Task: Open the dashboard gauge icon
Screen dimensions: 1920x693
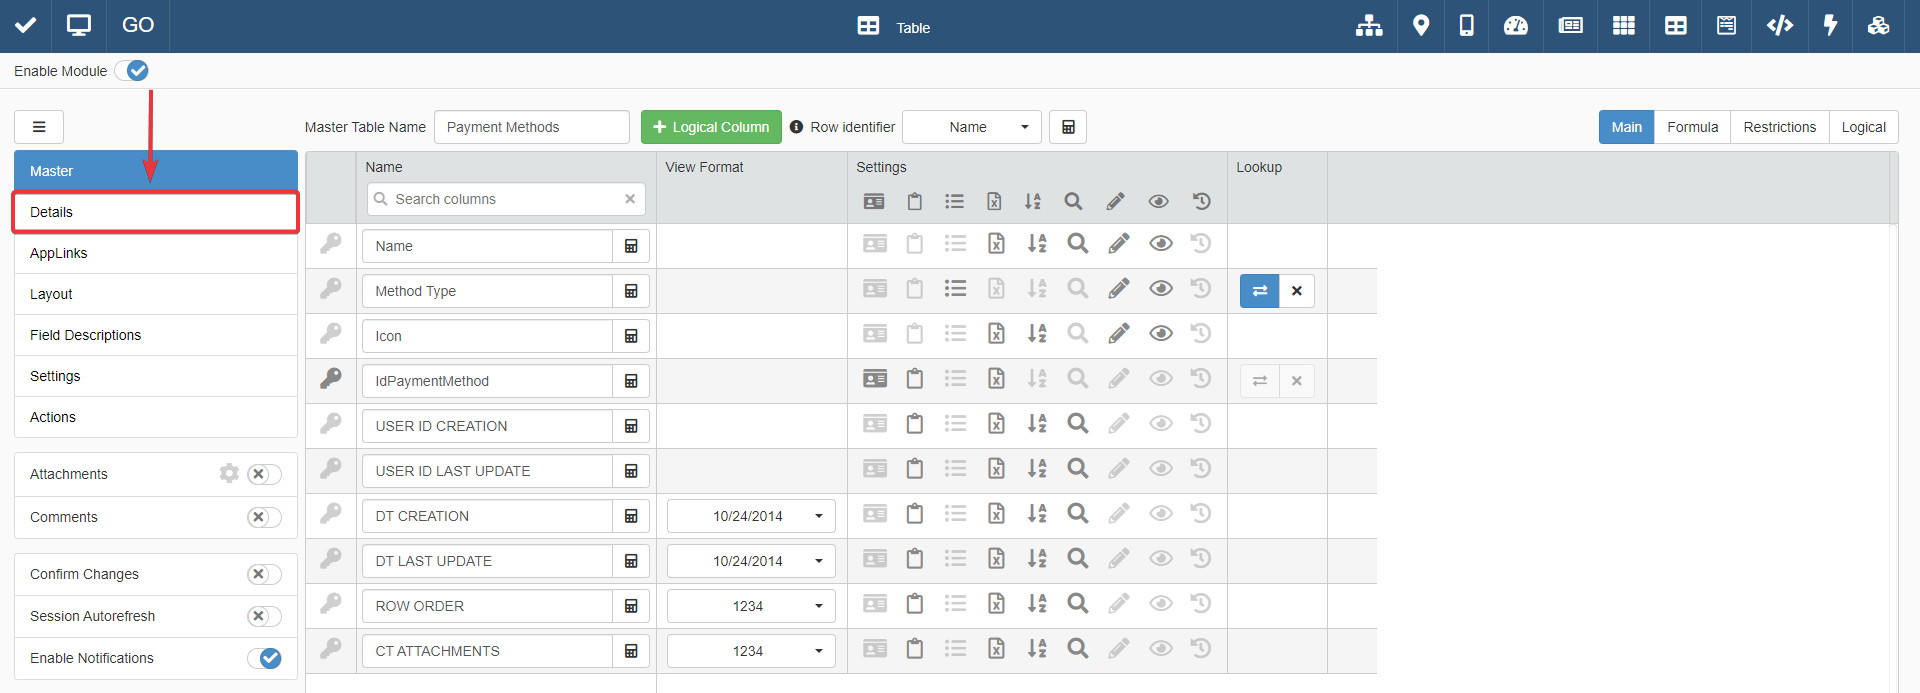Action: (1515, 26)
